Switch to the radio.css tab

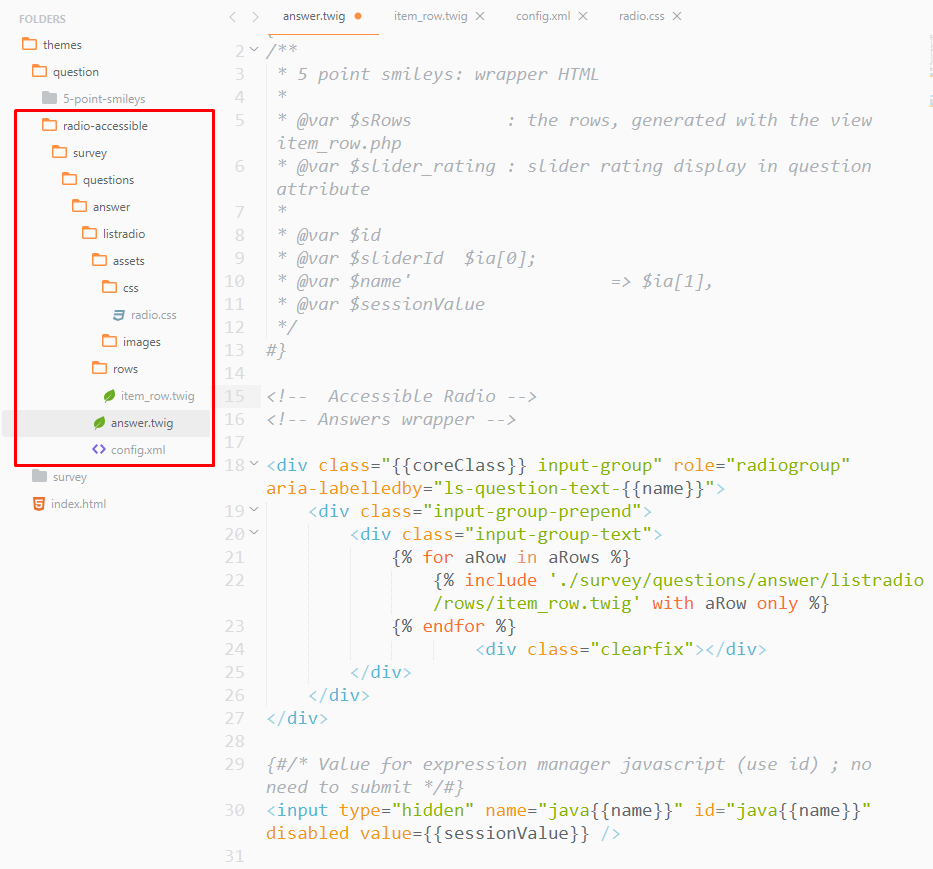coord(643,16)
